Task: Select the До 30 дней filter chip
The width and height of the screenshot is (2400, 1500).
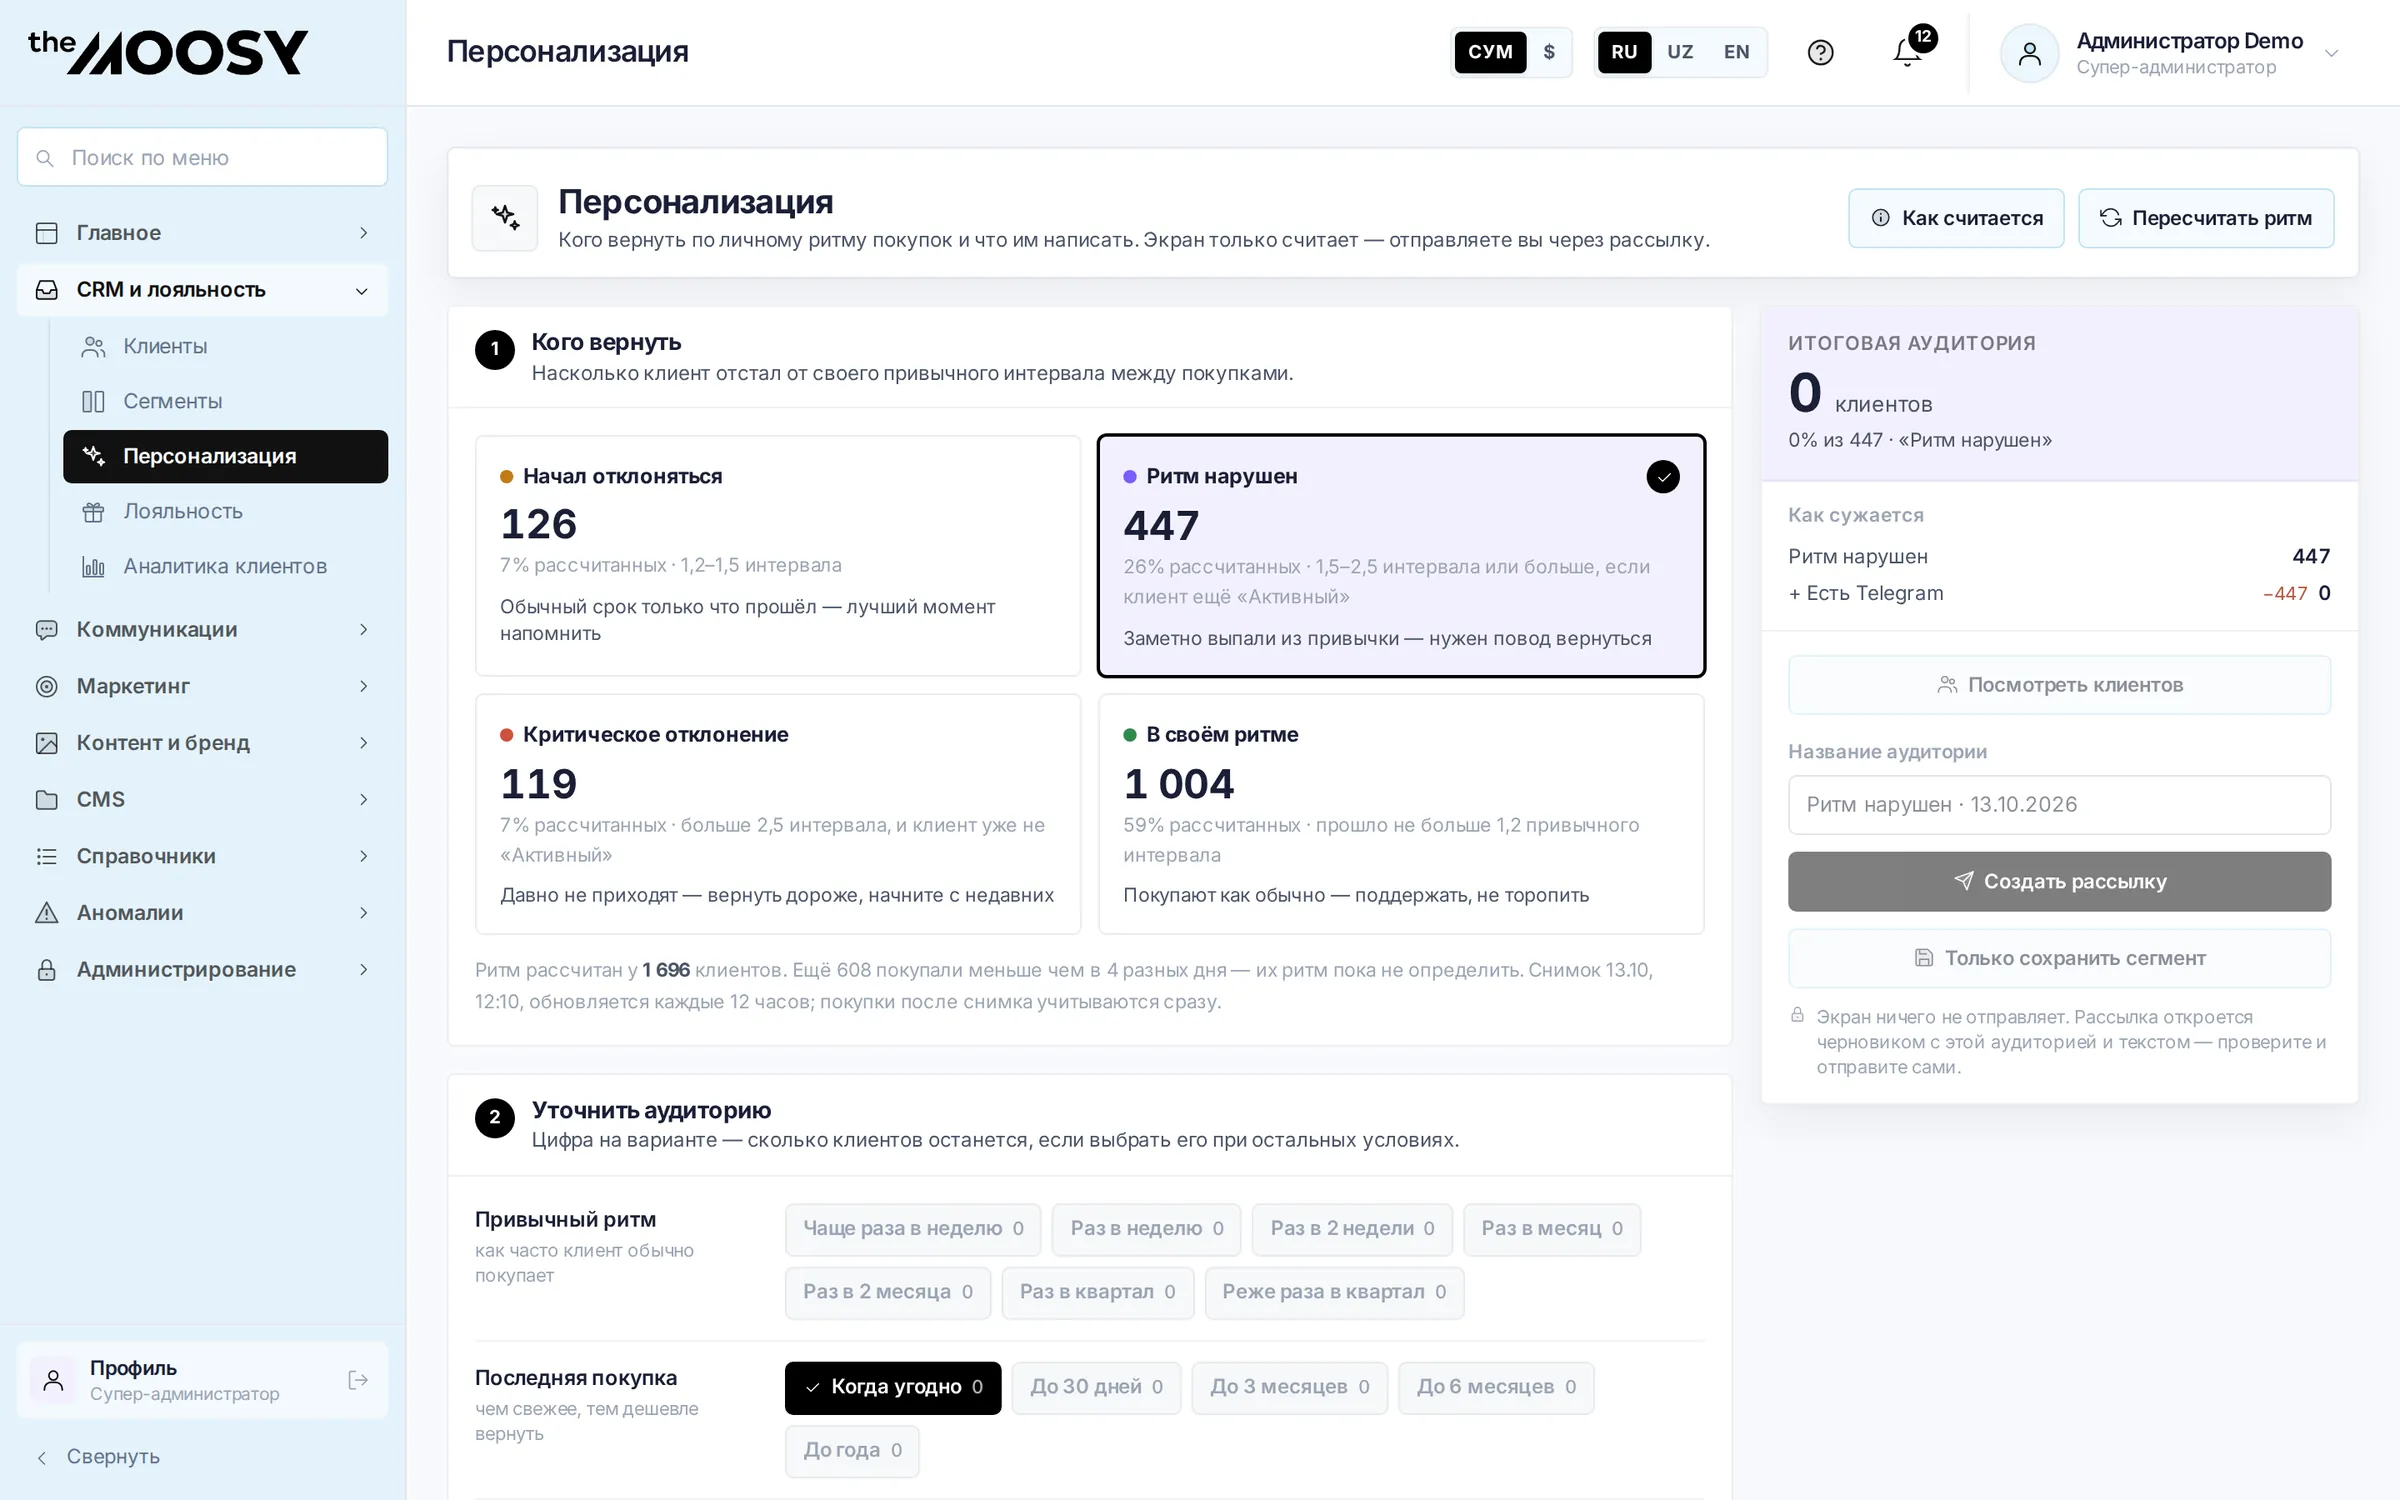Action: (1096, 1387)
